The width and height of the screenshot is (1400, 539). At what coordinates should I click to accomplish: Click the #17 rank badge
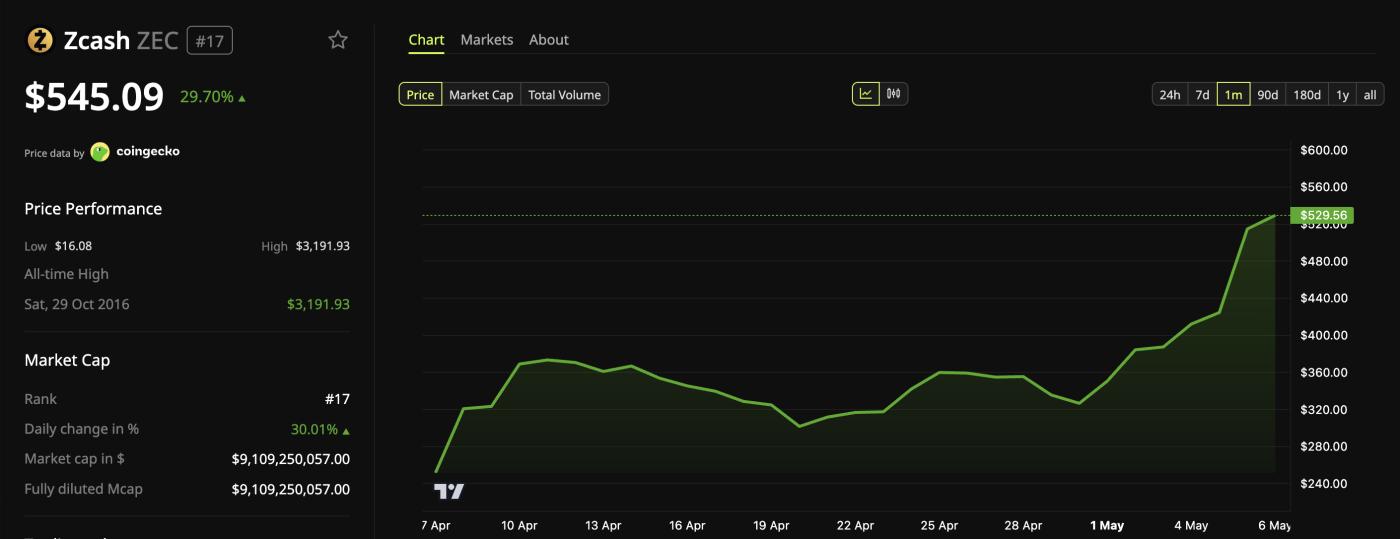point(210,41)
